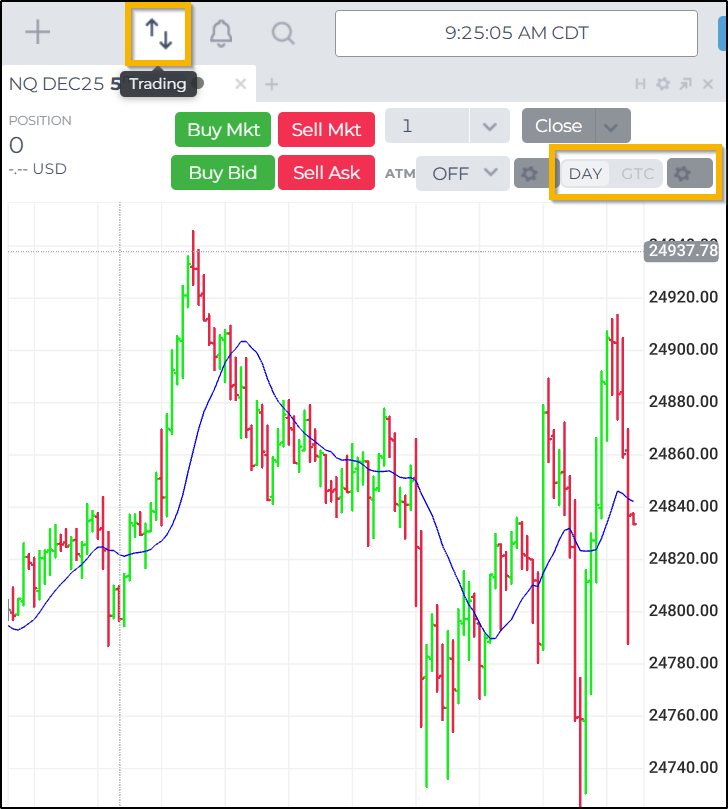Image resolution: width=728 pixels, height=809 pixels.
Task: Click the 24800.00 price axis label
Action: [x=683, y=610]
